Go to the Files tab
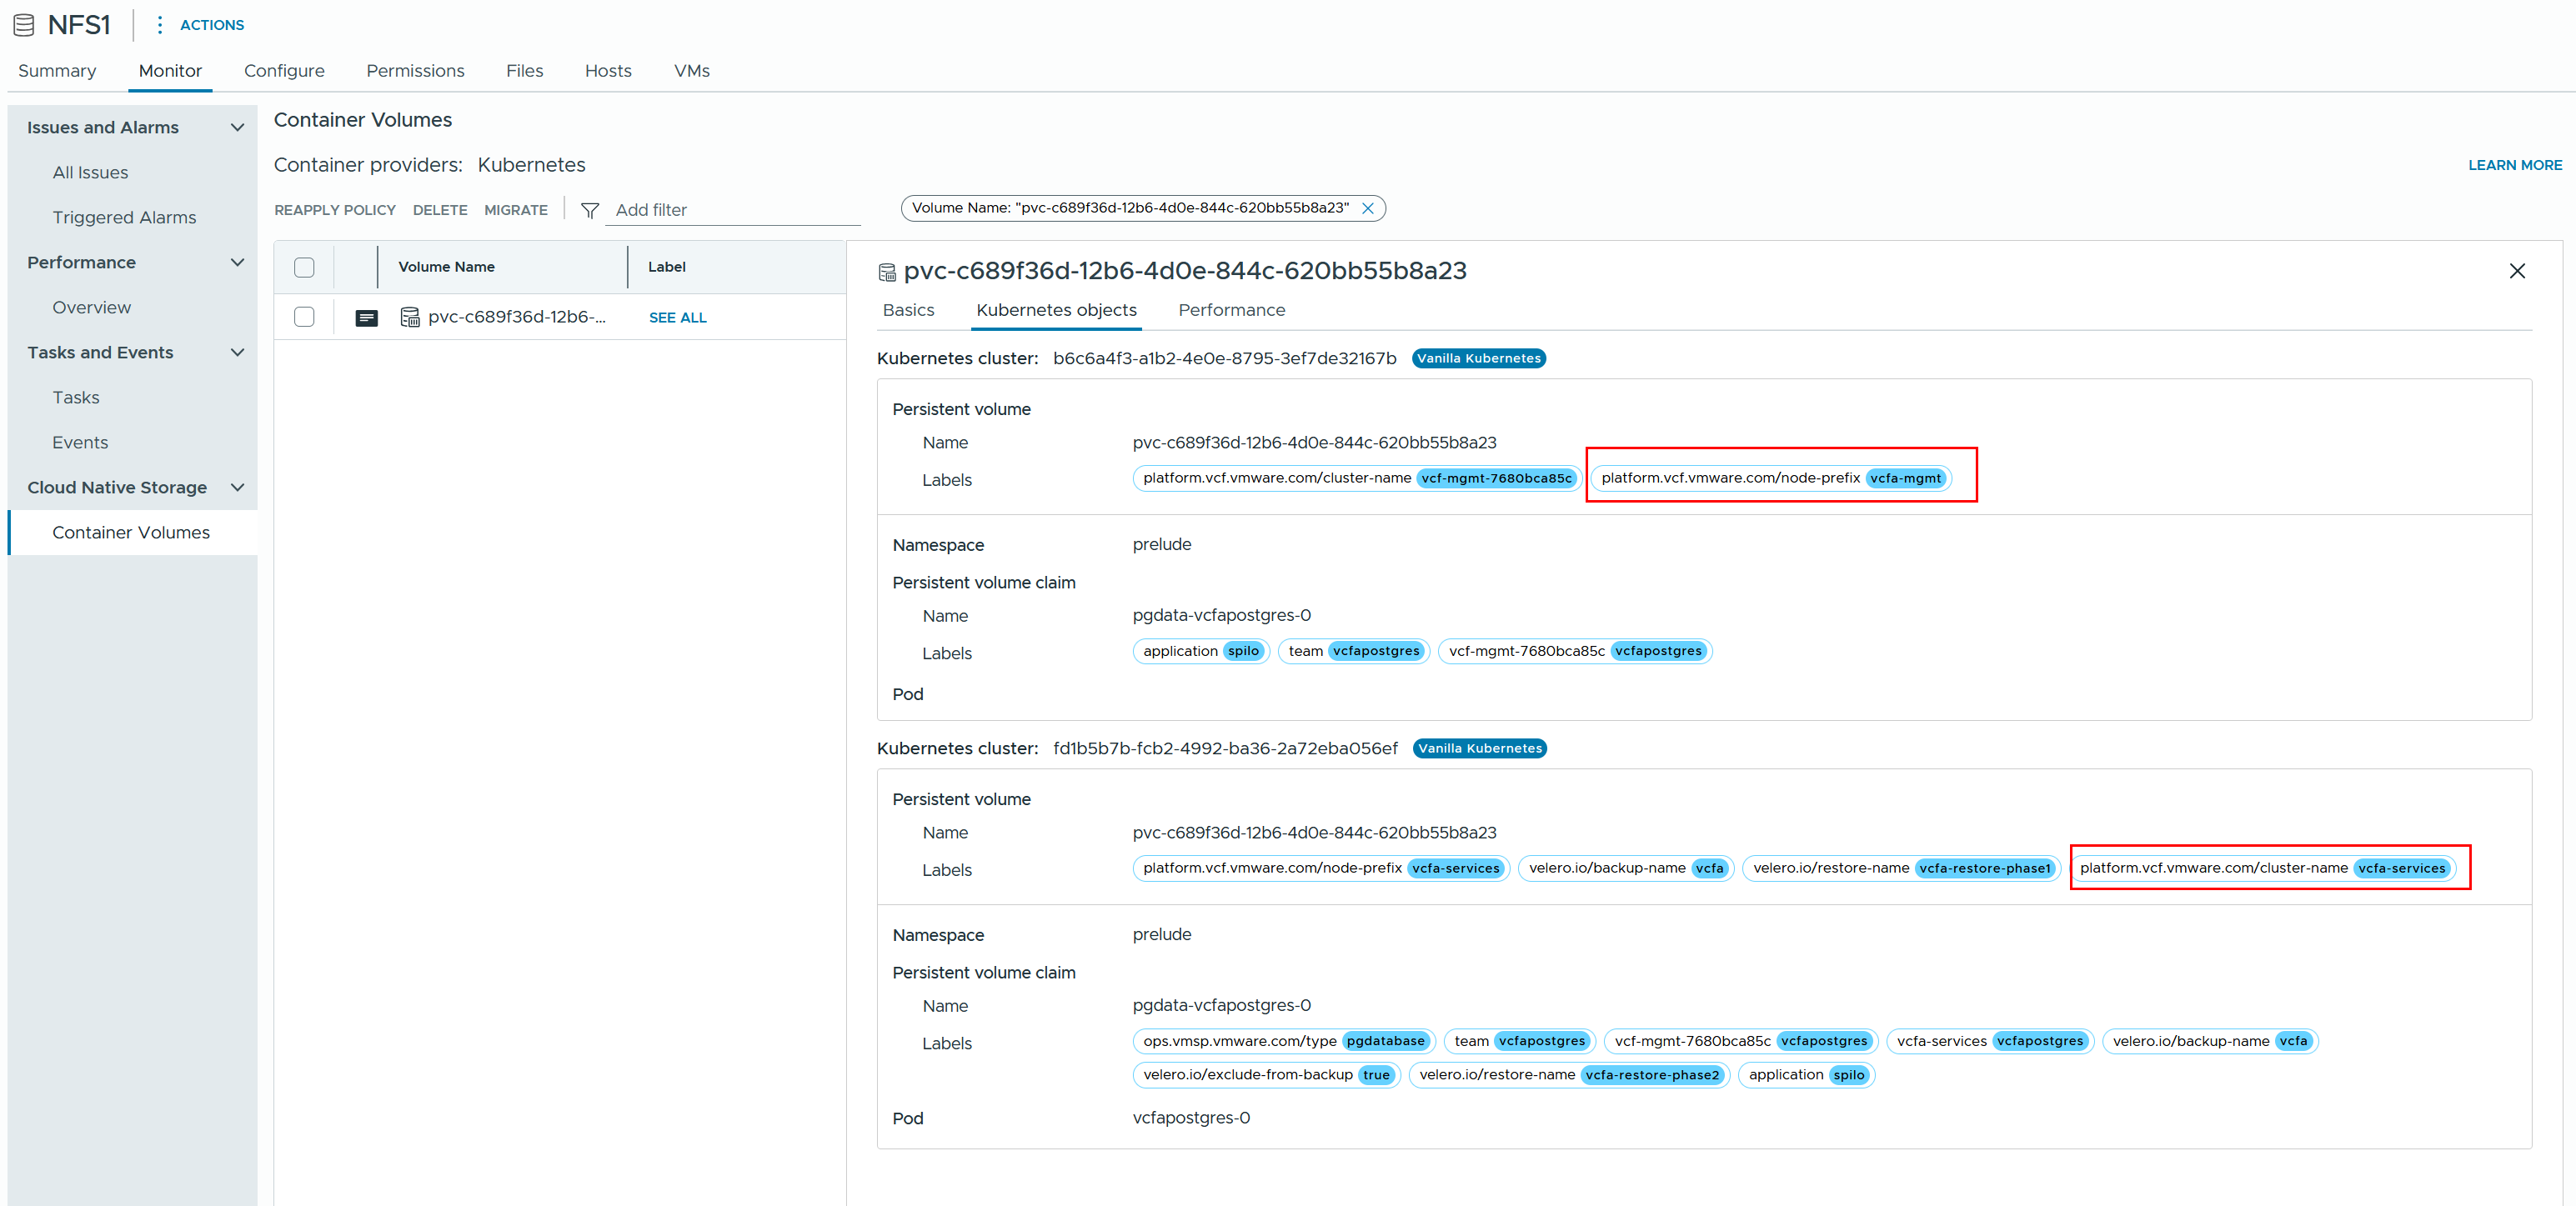Viewport: 2576px width, 1206px height. 524,71
